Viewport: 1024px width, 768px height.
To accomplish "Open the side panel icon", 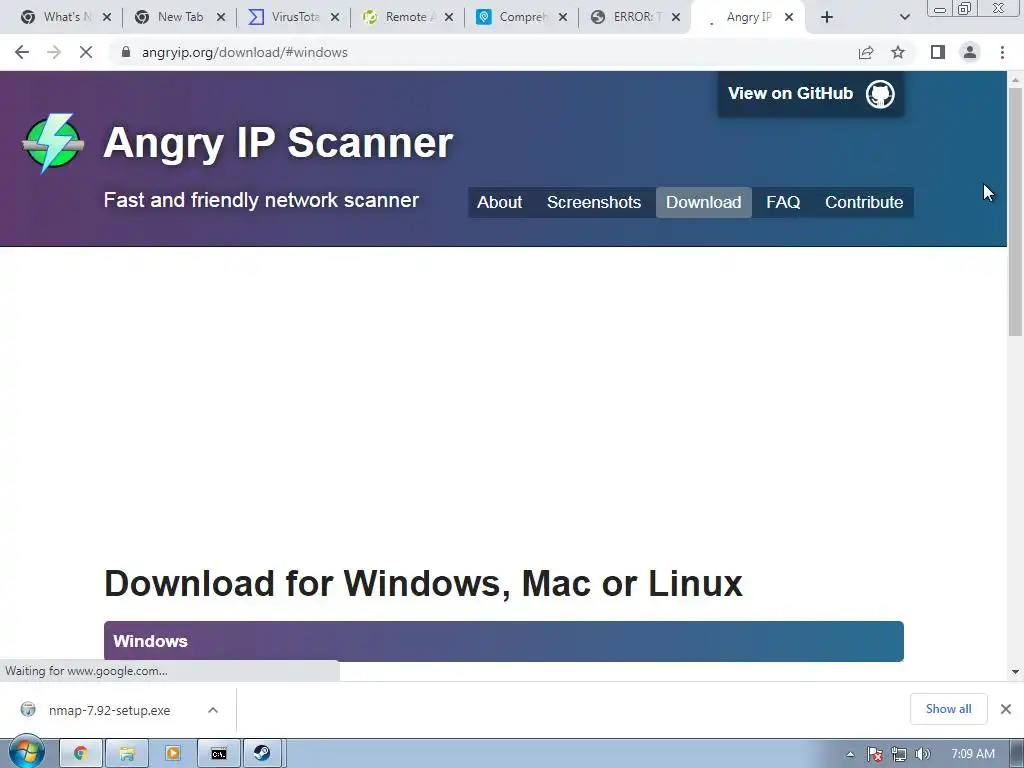I will [938, 52].
